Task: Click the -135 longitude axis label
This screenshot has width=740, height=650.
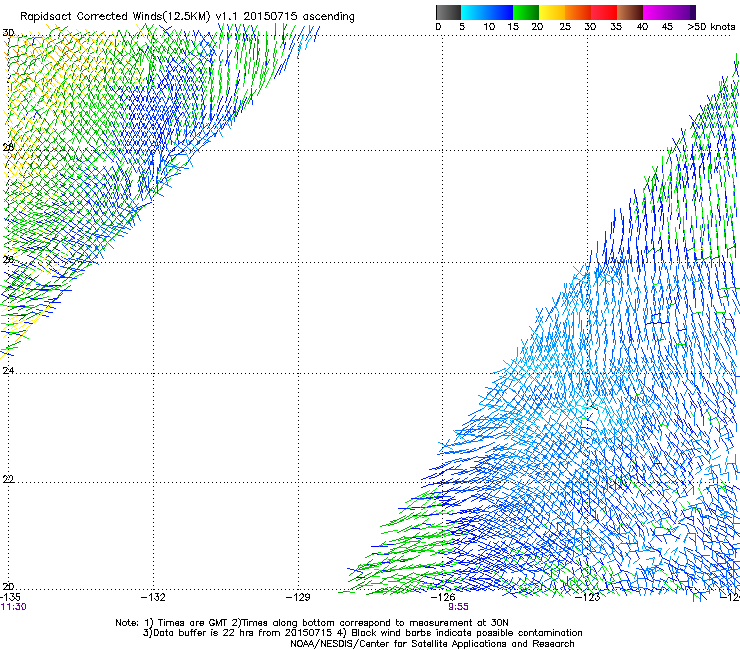Action: click(x=10, y=597)
